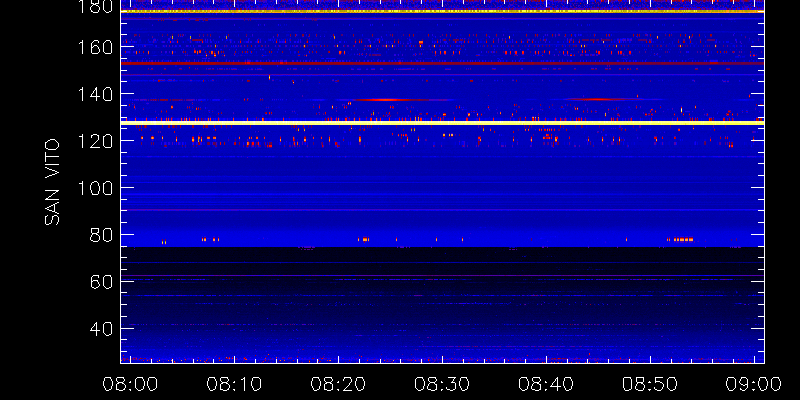Click the 08:10 time axis label
800x400 pixels.
tap(234, 384)
